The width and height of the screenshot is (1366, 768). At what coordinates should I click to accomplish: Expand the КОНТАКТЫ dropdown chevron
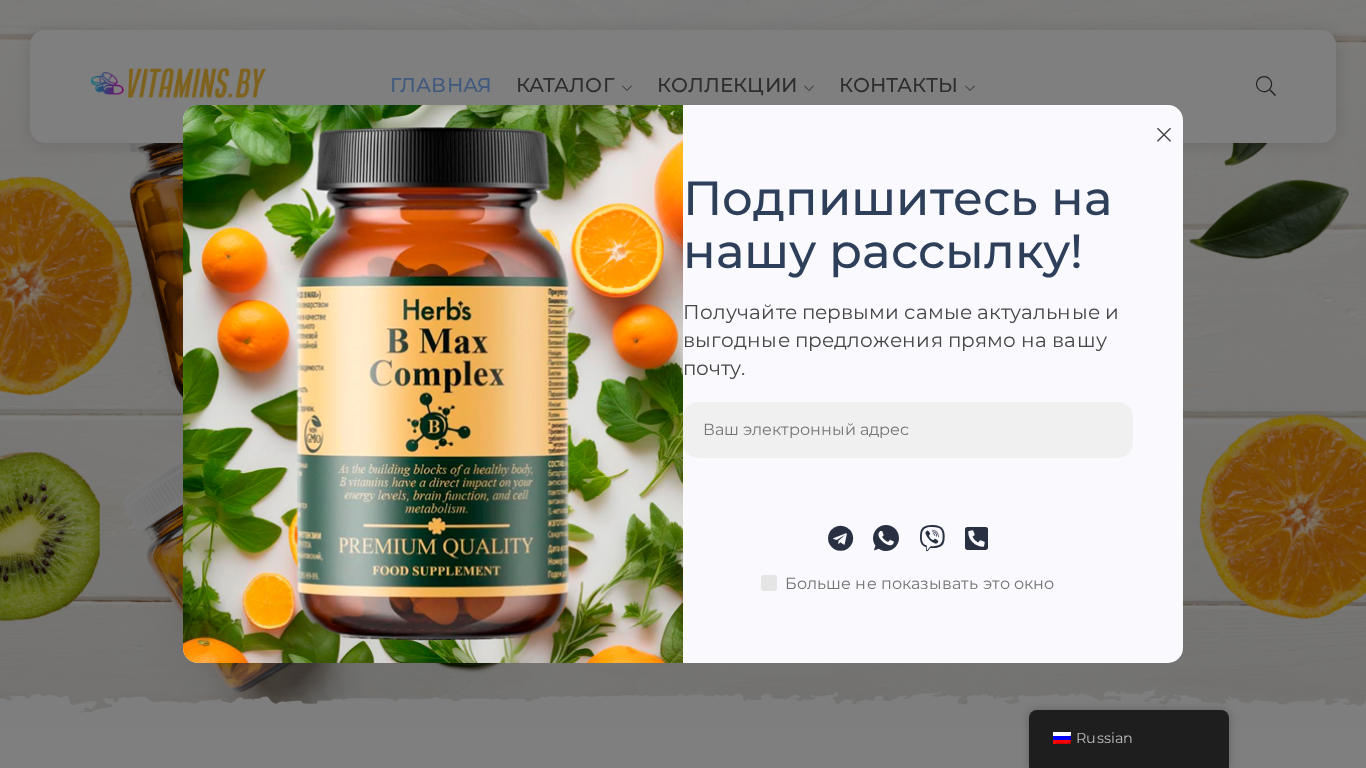(970, 88)
